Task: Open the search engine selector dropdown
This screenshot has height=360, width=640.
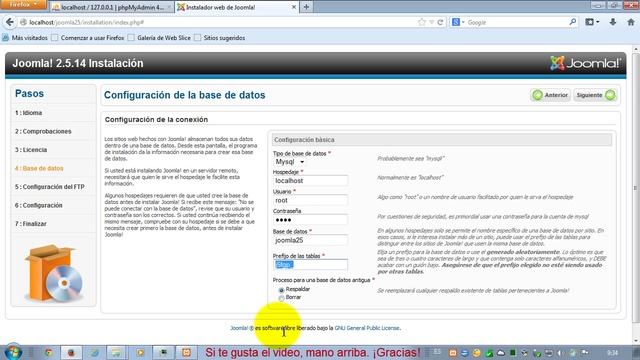Action: [458, 22]
